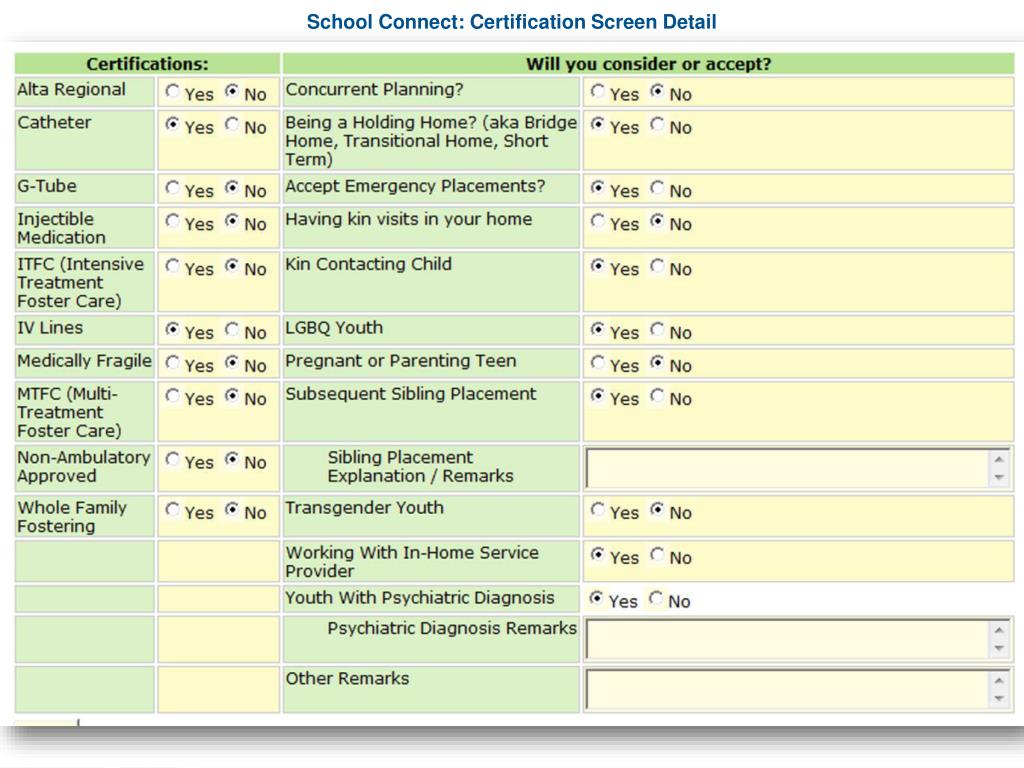This screenshot has height=768, width=1024.
Task: Mark LGBQ Youth as No
Action: (657, 329)
